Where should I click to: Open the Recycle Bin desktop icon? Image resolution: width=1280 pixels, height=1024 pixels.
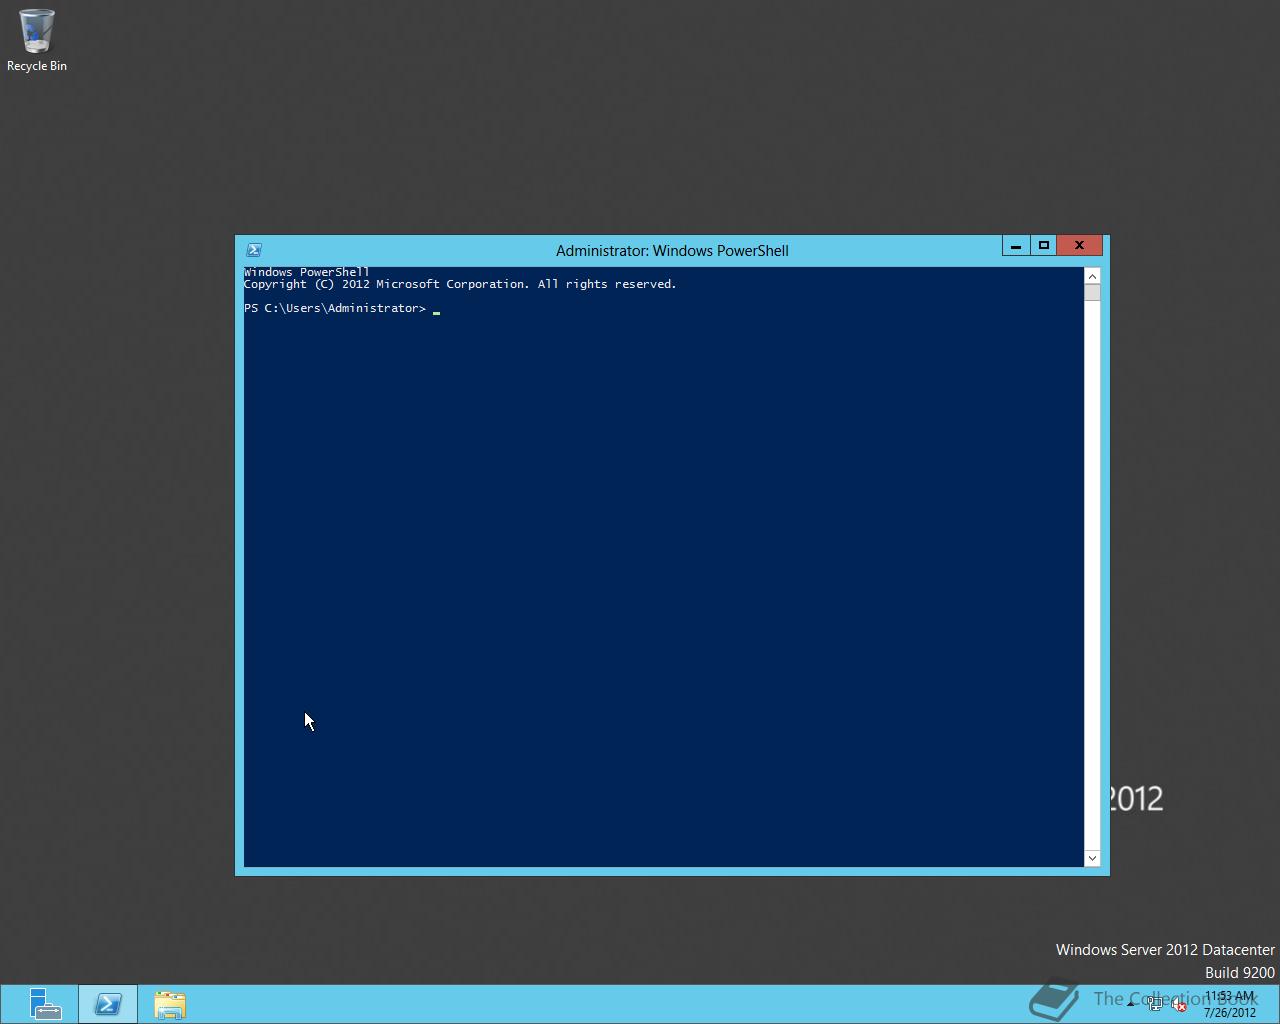37,40
